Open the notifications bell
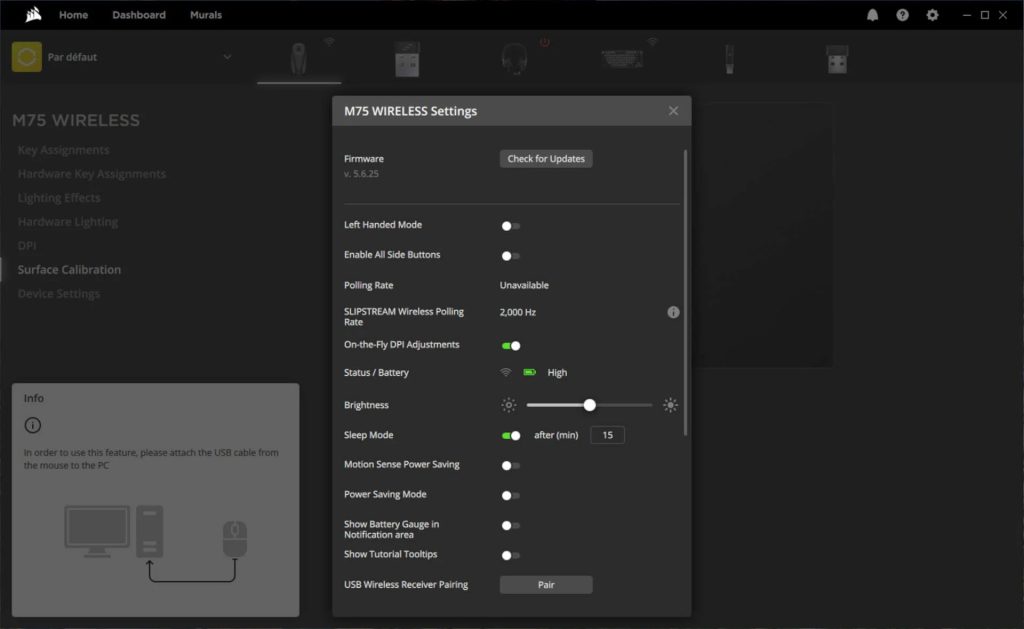Screen dimensions: 1024x629 point(872,15)
